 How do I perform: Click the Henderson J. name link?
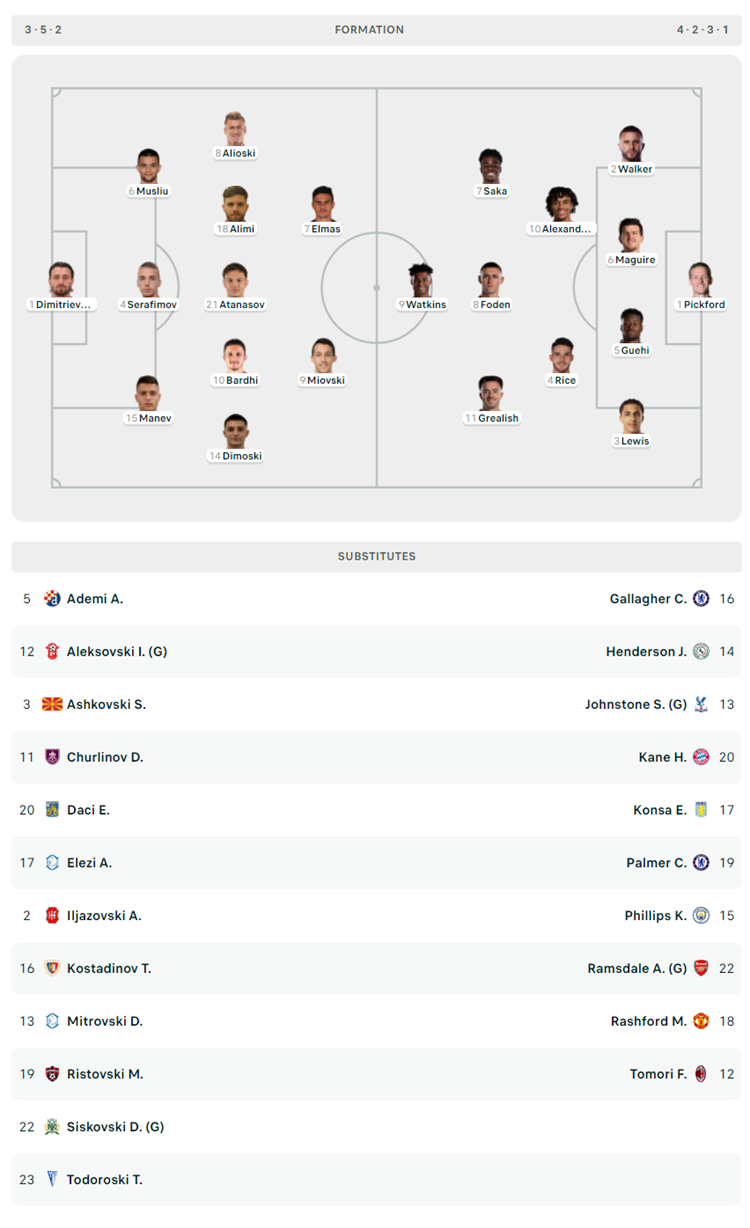click(646, 651)
